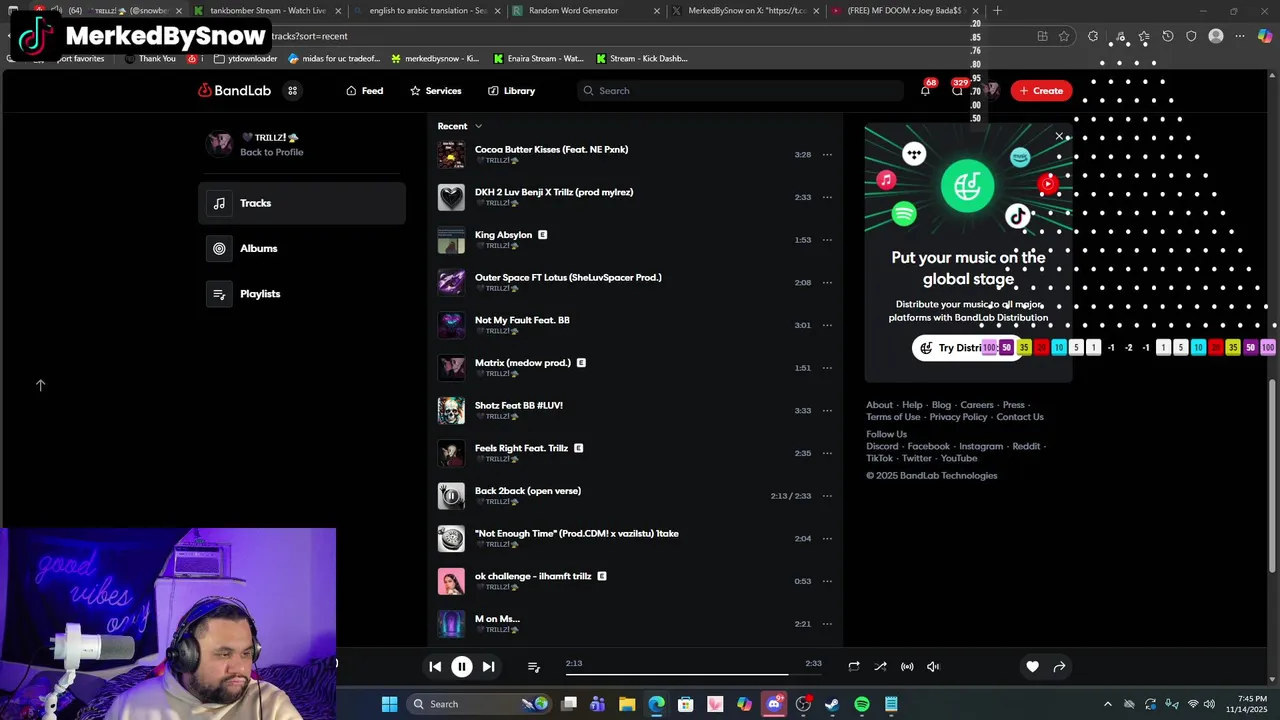This screenshot has height=720, width=1280.
Task: Toggle repeat mode
Action: coord(854,667)
